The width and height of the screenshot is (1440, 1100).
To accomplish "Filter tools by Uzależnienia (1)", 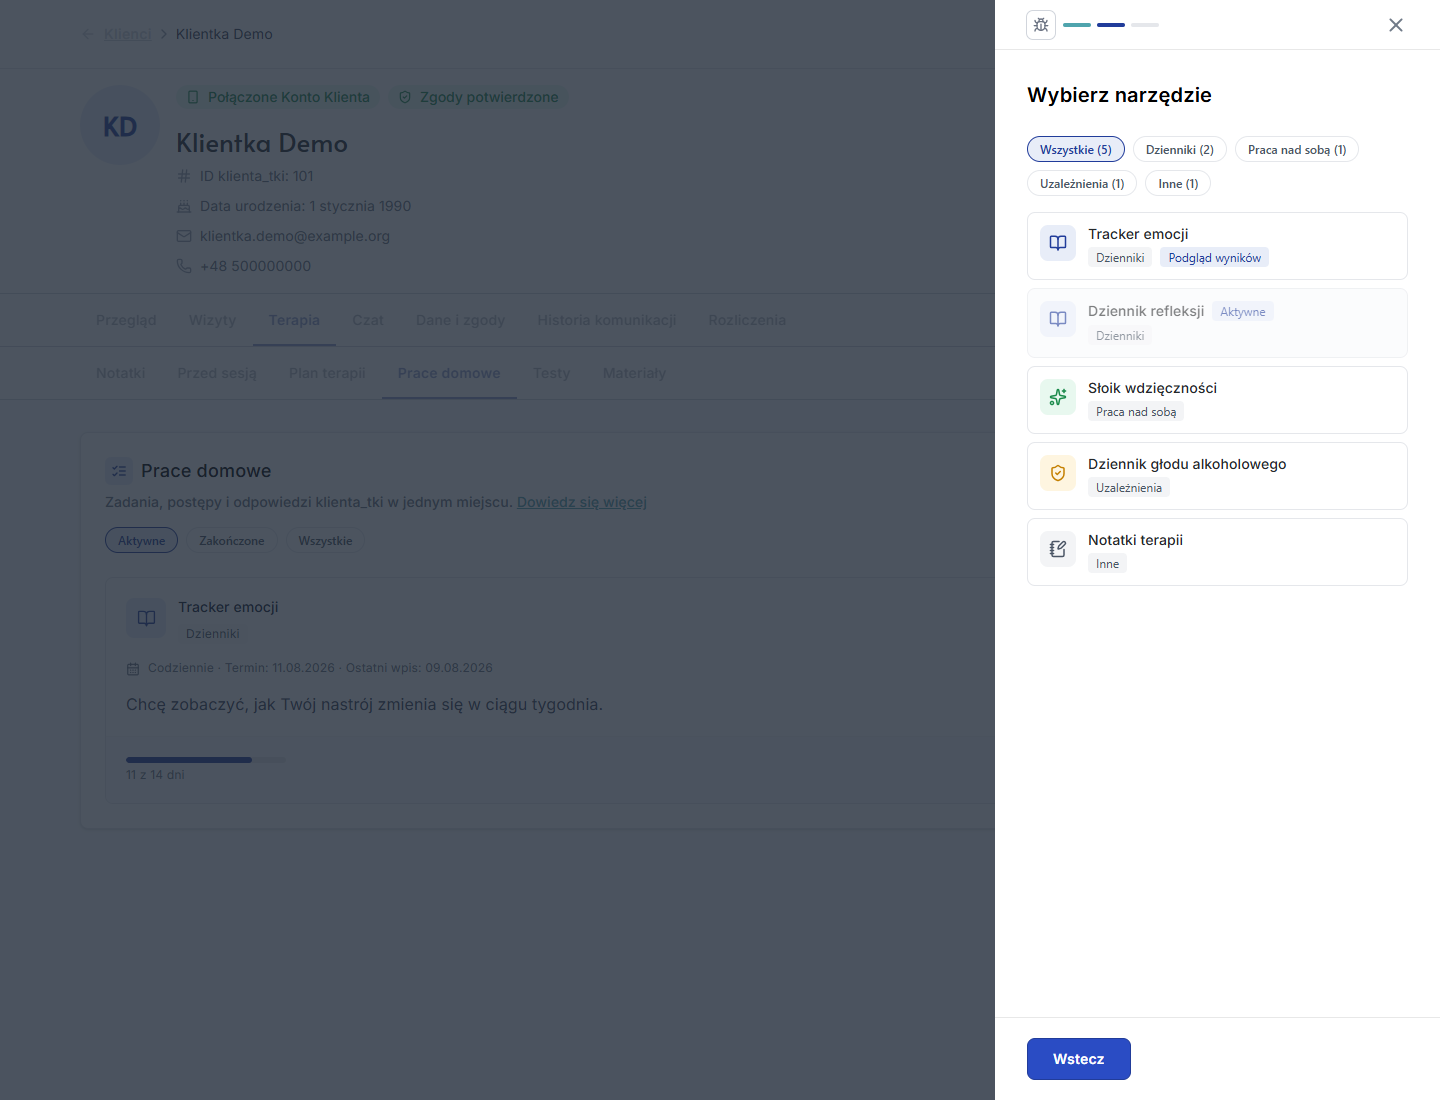I will tap(1082, 183).
